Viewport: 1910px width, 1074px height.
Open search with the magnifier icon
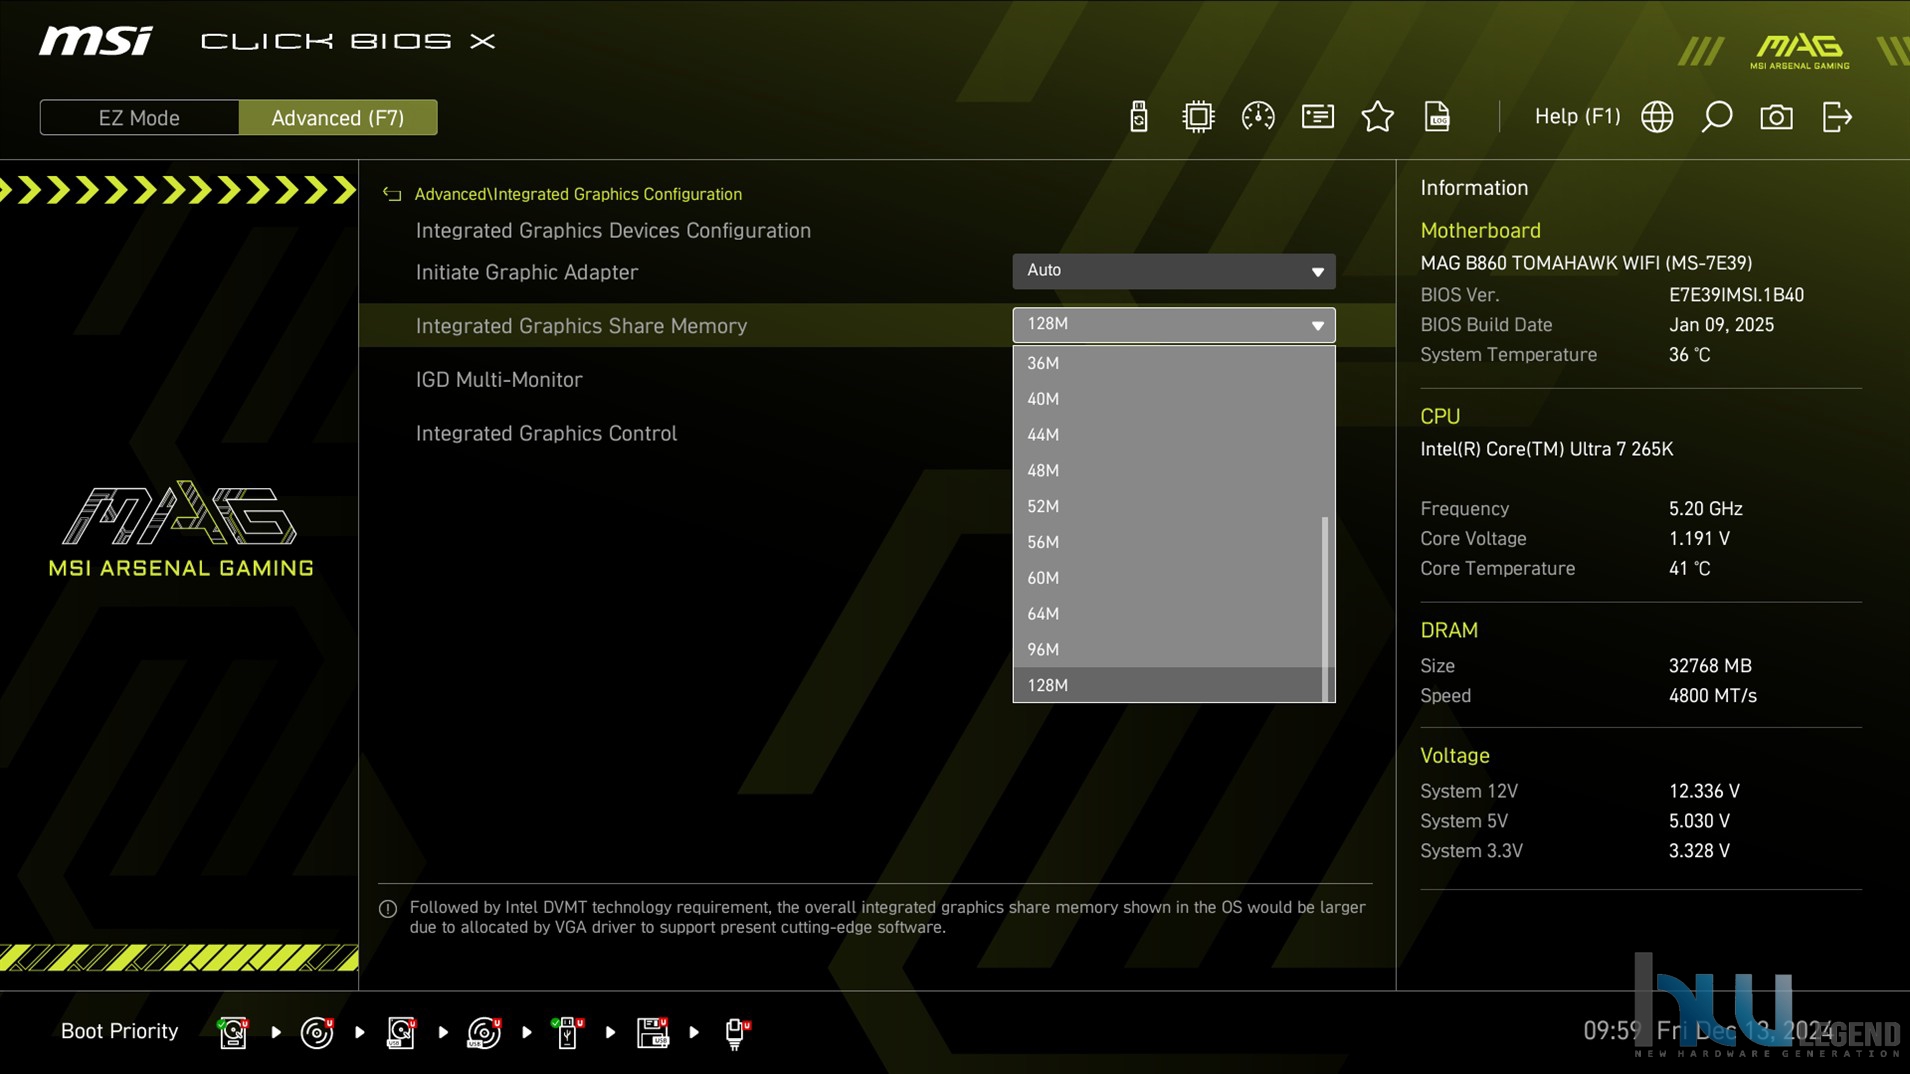(1717, 117)
